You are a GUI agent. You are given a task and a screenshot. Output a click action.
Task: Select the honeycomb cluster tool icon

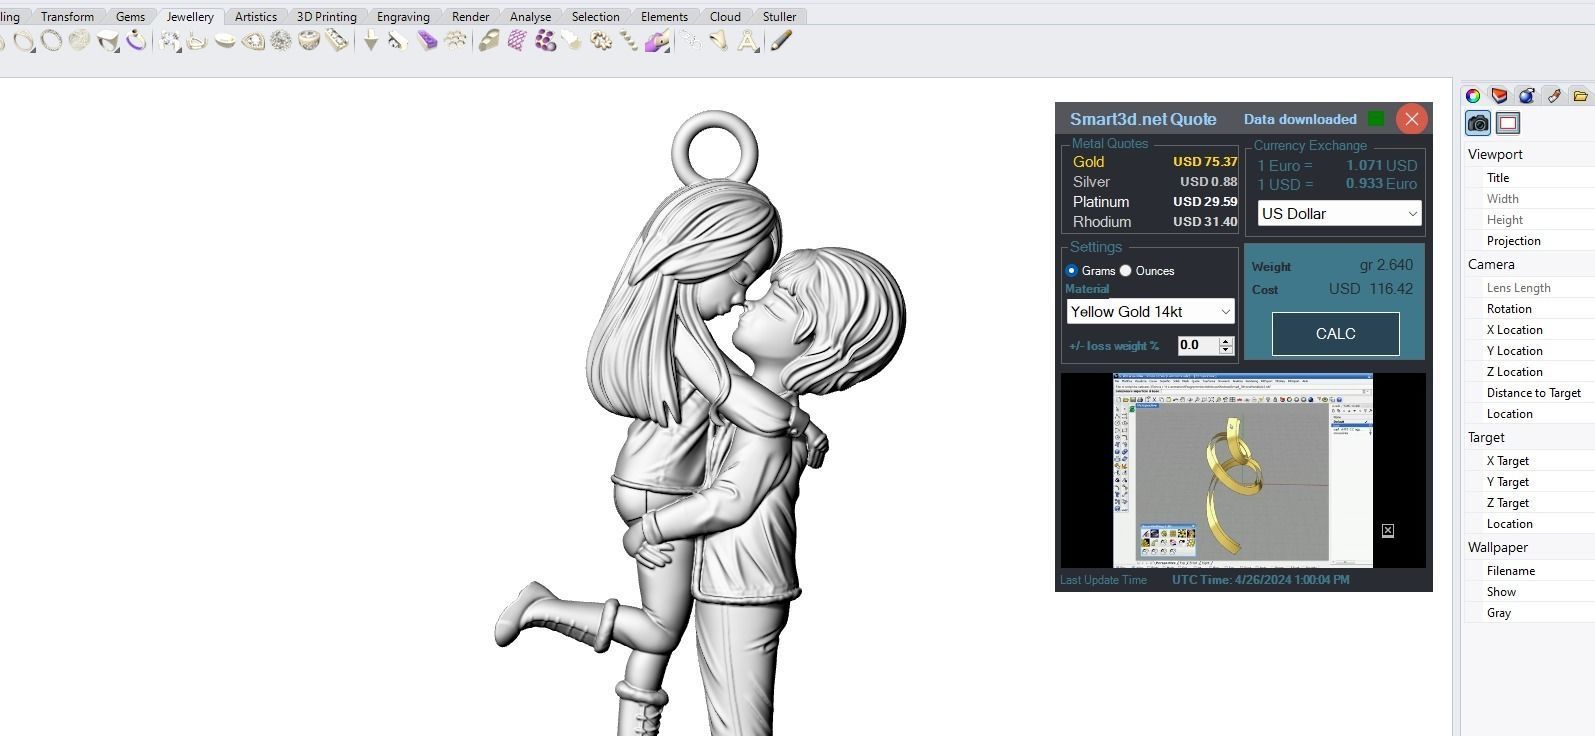tap(455, 41)
